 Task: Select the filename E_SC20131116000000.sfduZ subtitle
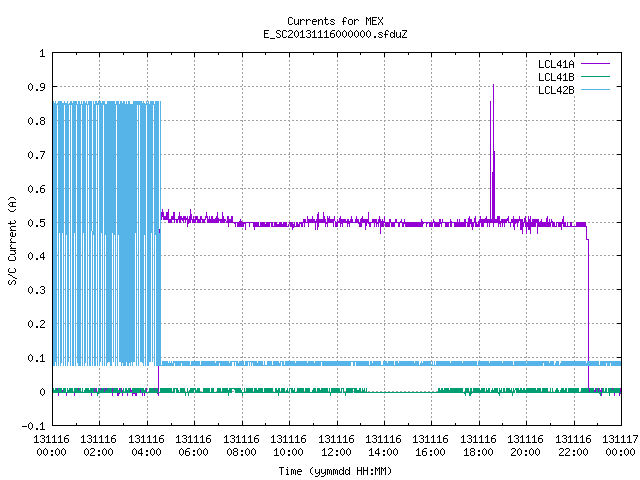pyautogui.click(x=335, y=34)
